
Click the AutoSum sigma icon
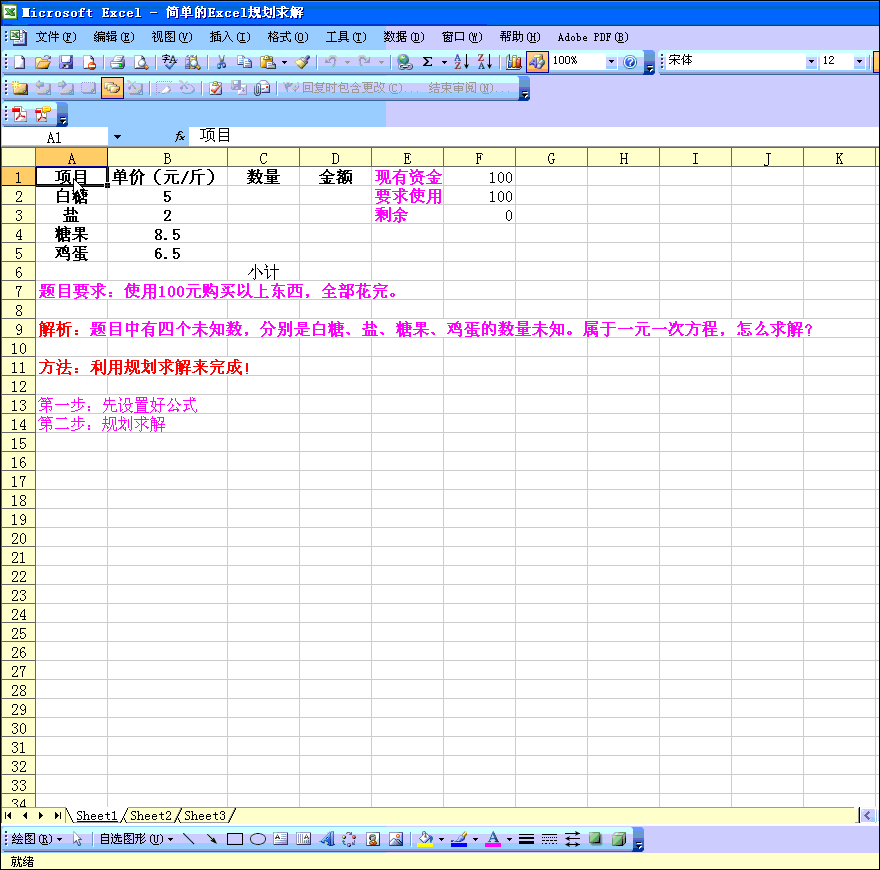pyautogui.click(x=427, y=62)
